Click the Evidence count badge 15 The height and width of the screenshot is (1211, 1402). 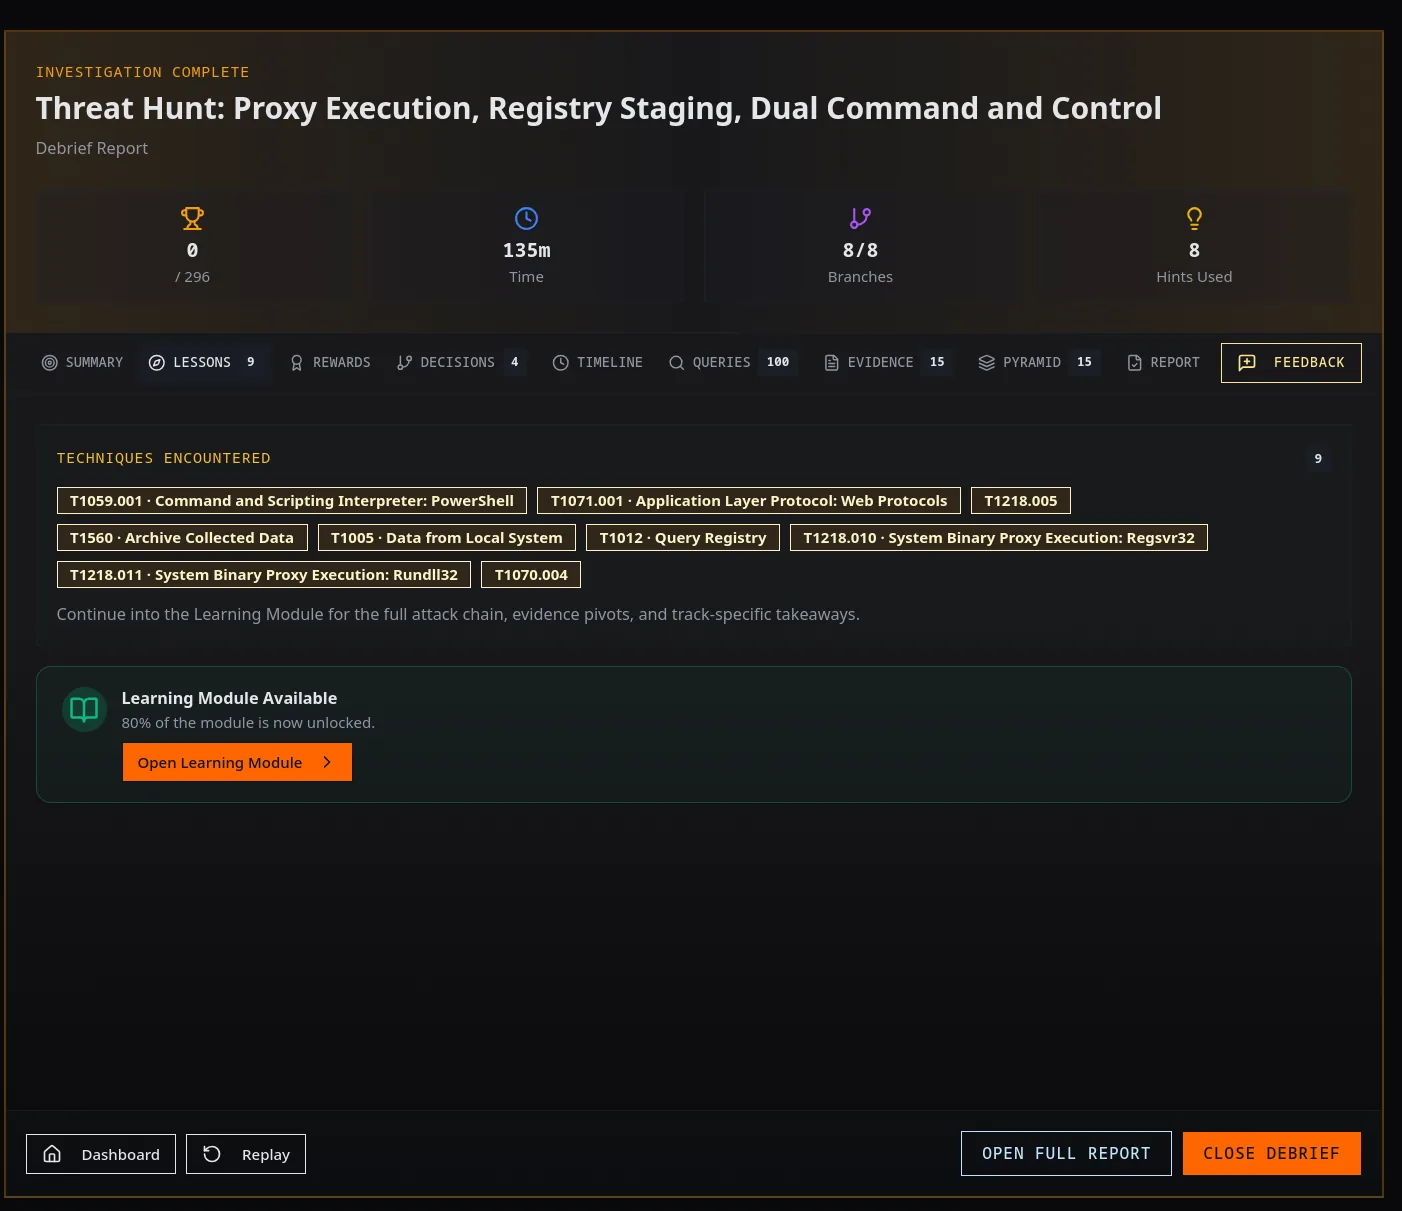pos(937,363)
